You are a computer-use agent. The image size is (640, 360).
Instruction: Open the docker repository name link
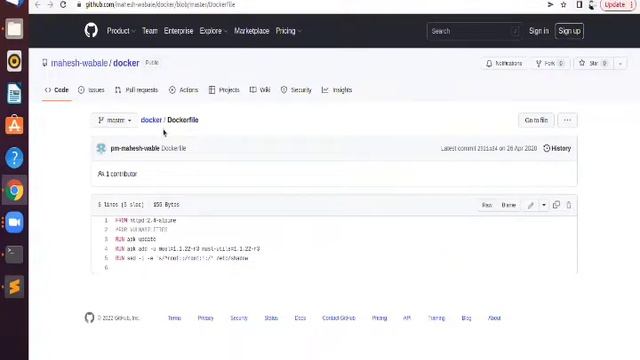point(126,63)
